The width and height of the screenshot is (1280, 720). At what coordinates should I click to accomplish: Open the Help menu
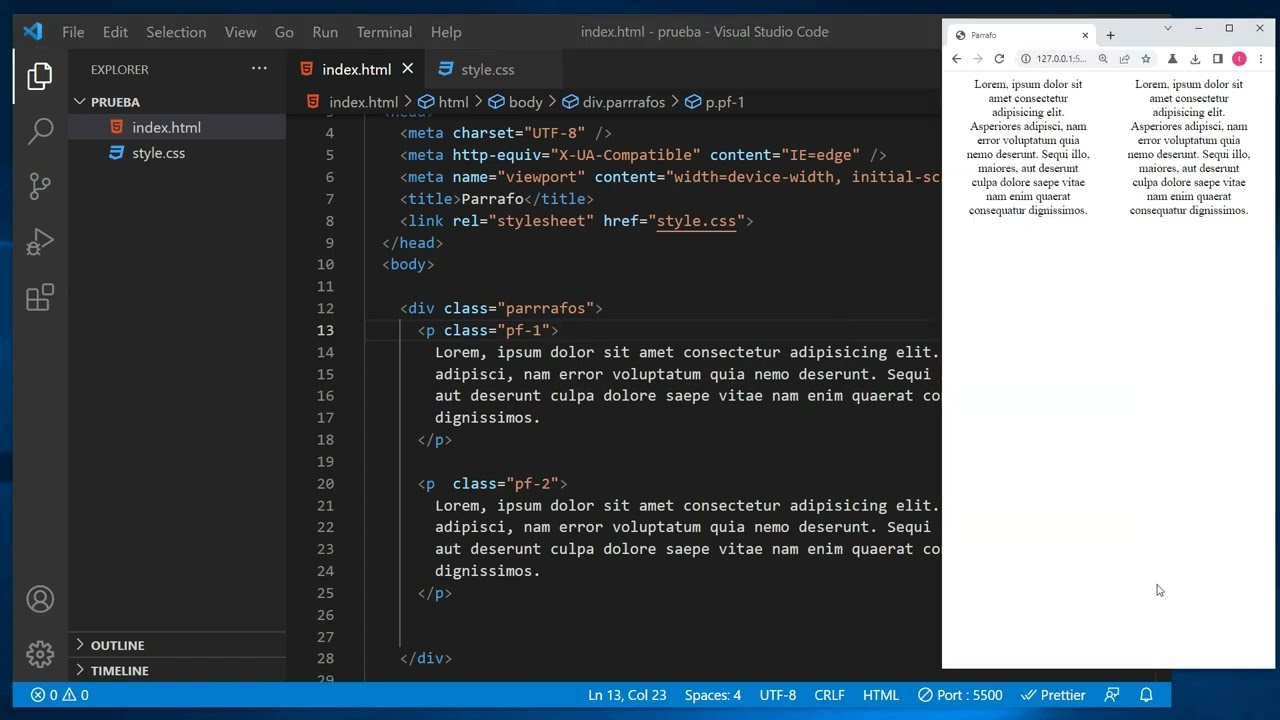tap(446, 32)
